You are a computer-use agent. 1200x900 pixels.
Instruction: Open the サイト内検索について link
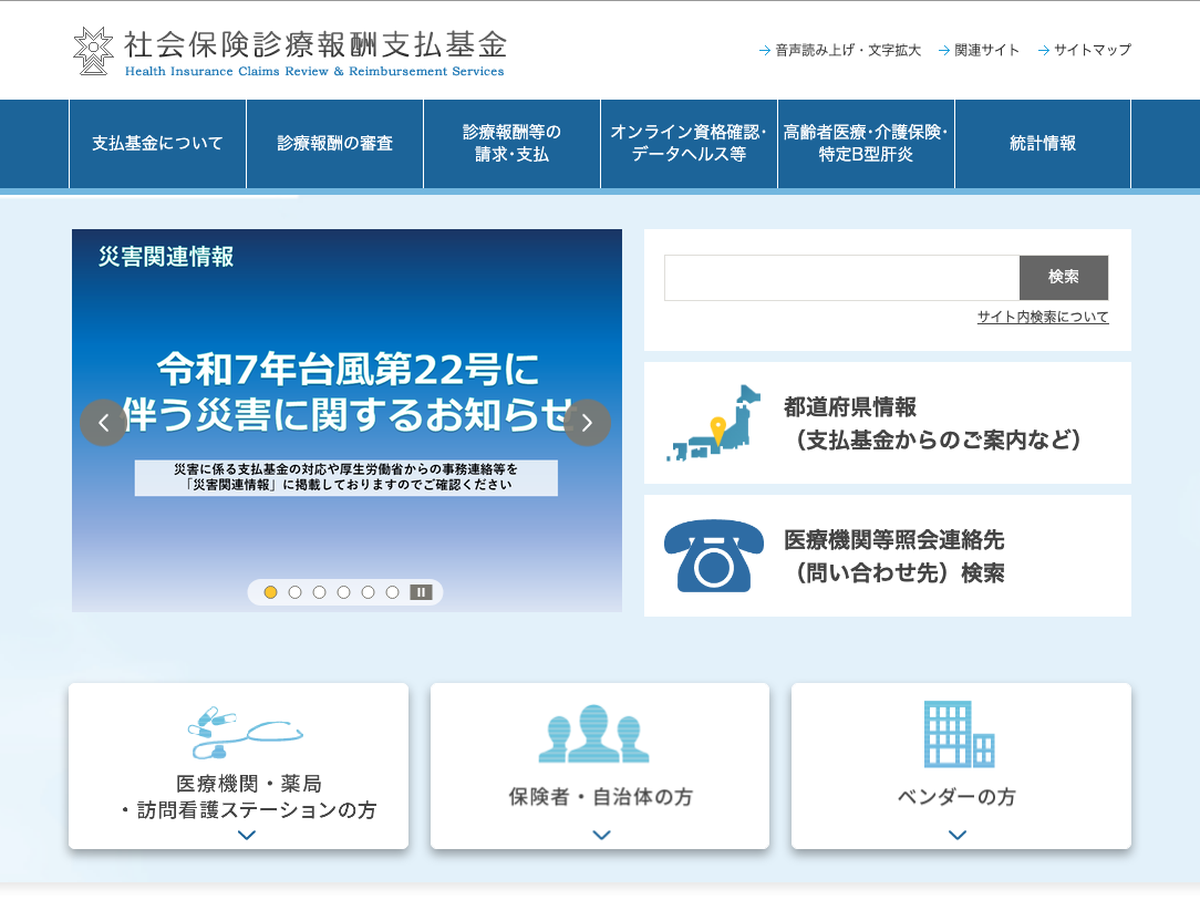[1042, 317]
